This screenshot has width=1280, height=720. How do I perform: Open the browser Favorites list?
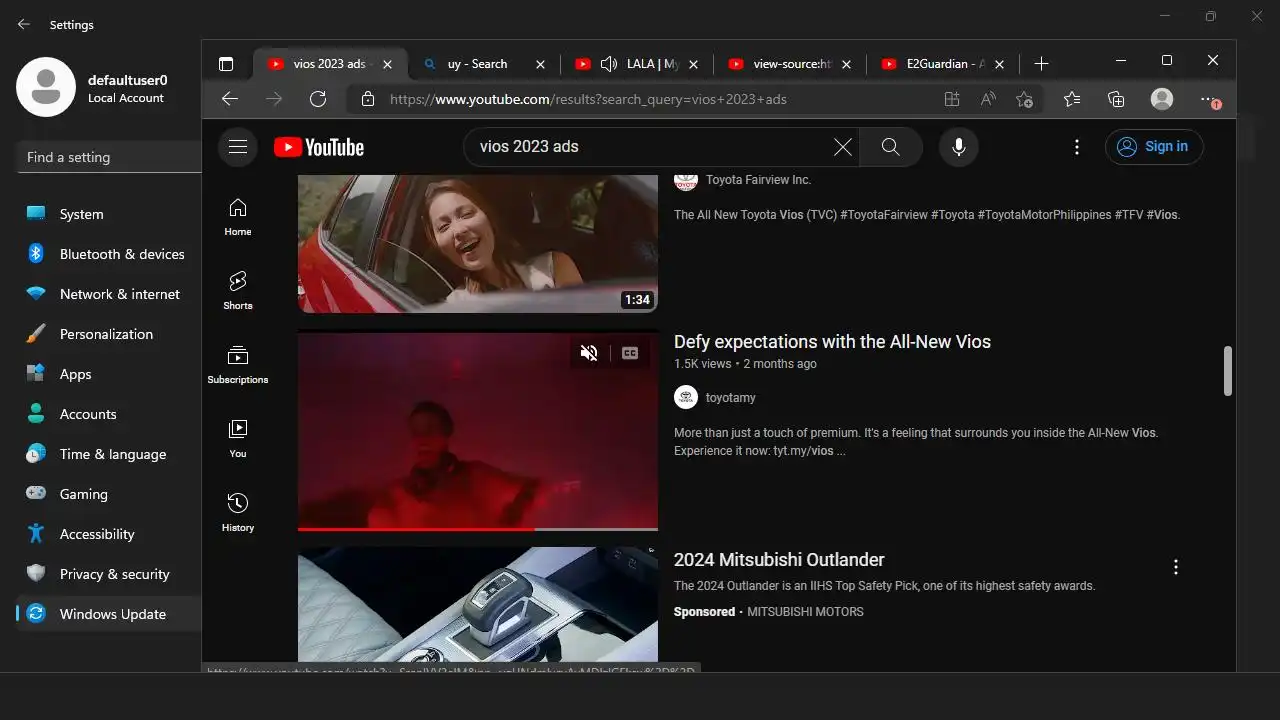[x=1072, y=99]
